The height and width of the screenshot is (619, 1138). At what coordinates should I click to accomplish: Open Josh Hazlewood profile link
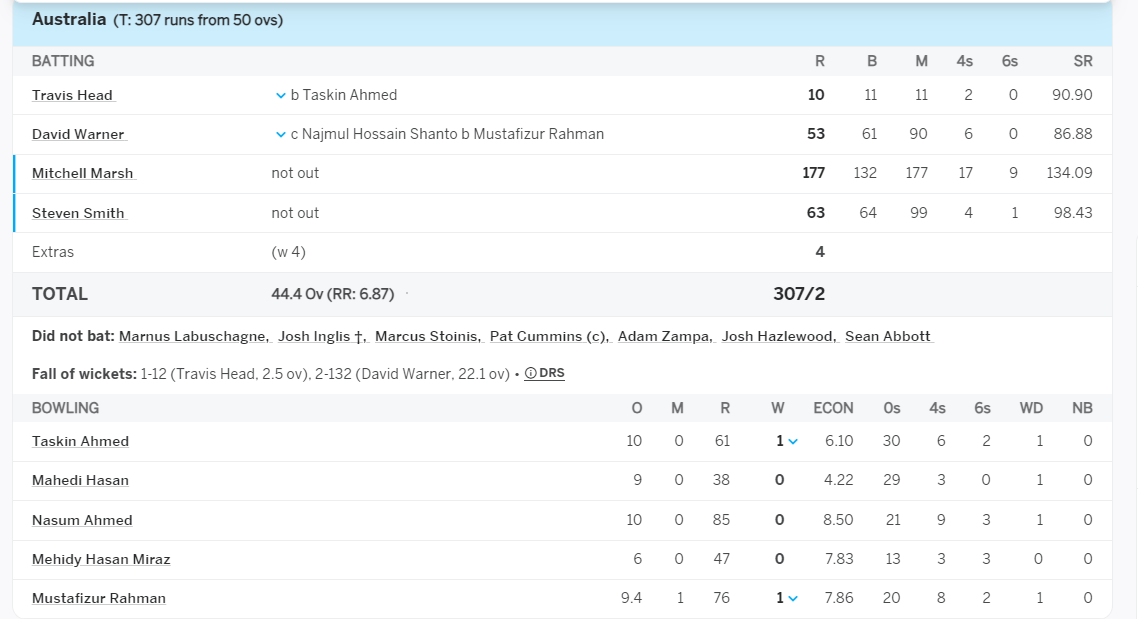click(x=779, y=336)
